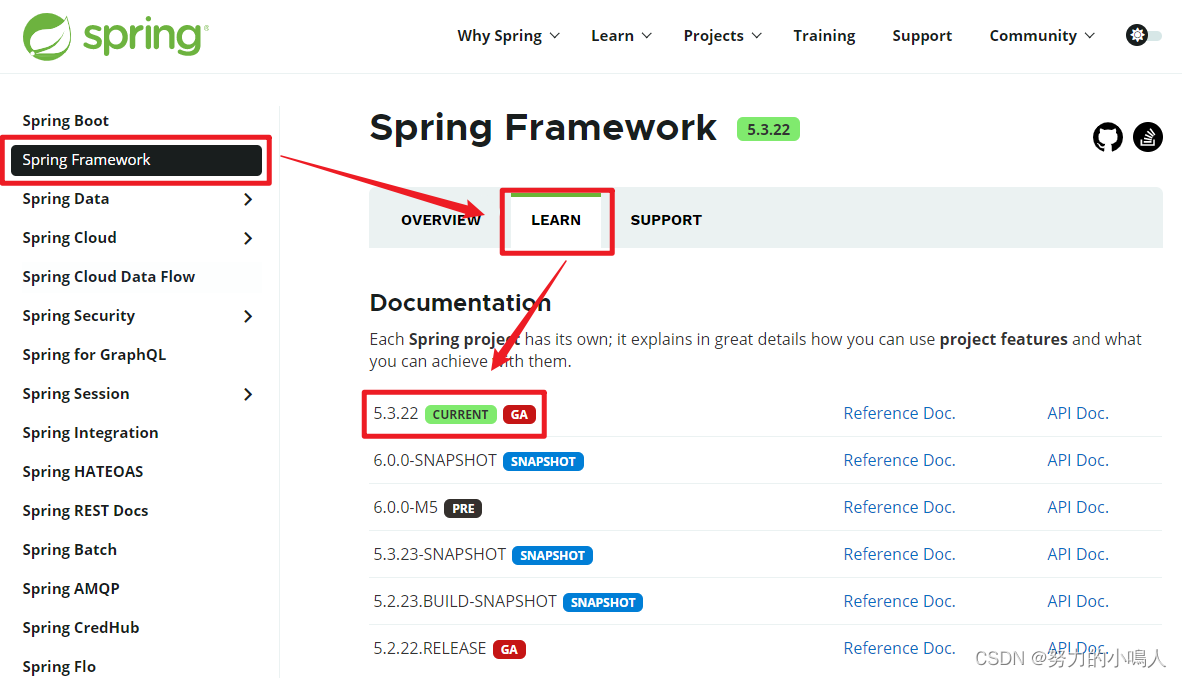1182x678 pixels.
Task: Open Spring REST Docs project
Action: click(85, 511)
